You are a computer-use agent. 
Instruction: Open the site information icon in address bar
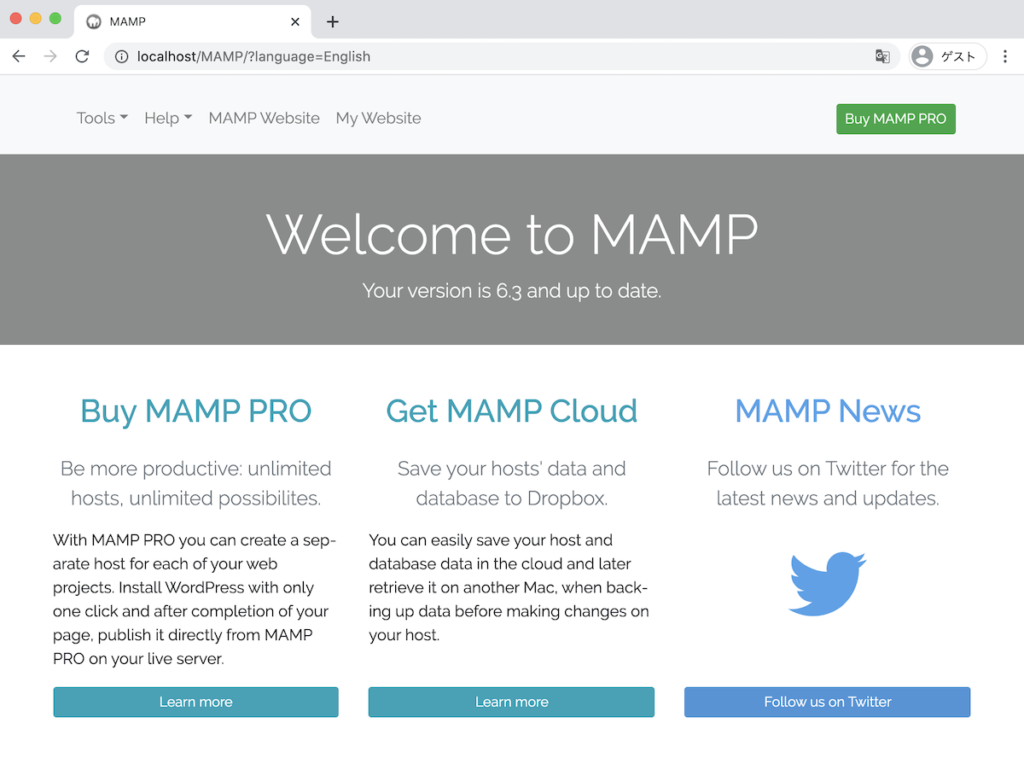point(120,57)
